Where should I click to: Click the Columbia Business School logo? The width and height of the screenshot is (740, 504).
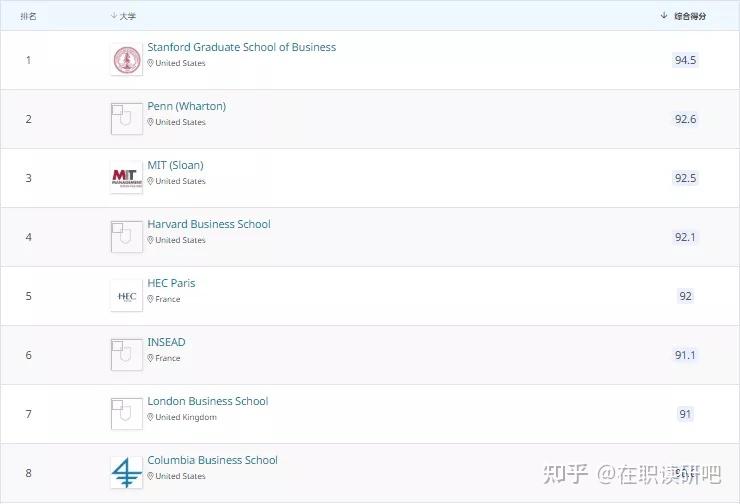click(x=126, y=473)
